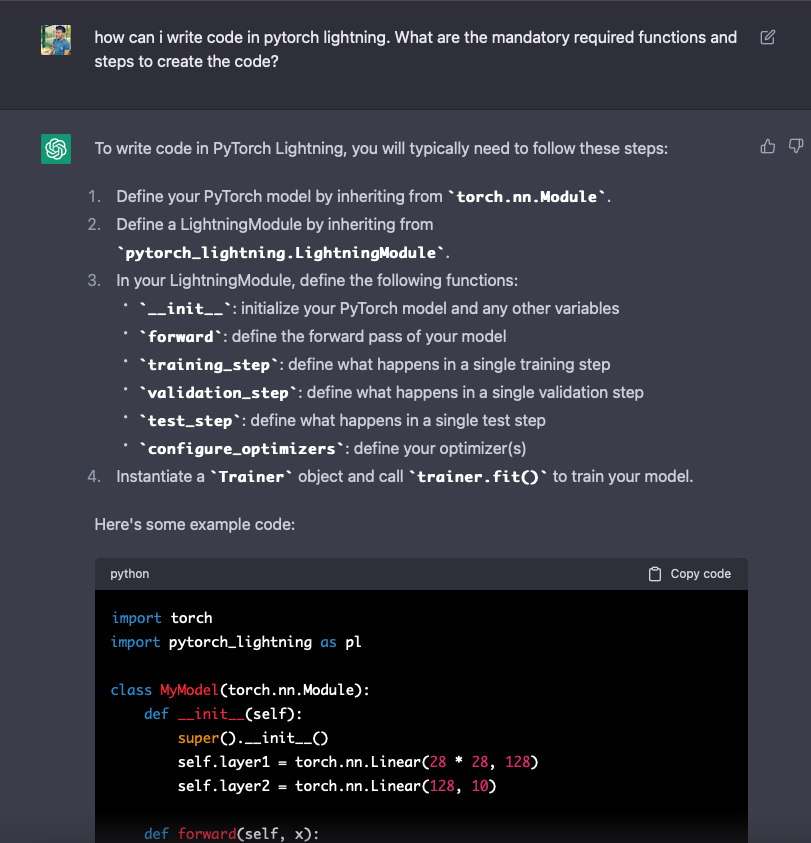Click 'In your LightningModule, define' list item

pyautogui.click(x=317, y=281)
